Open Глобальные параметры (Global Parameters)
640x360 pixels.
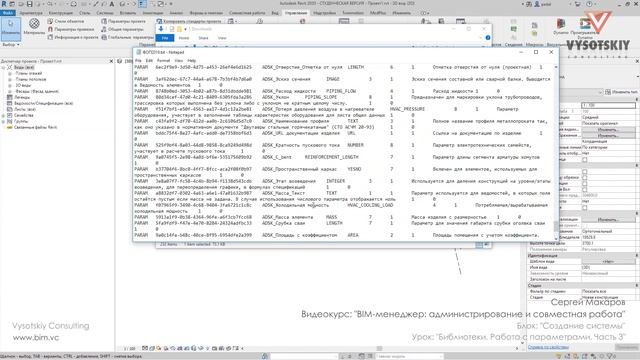point(127,37)
